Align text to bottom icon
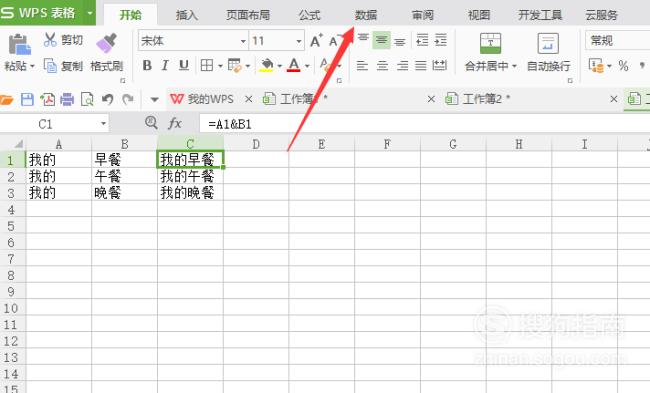This screenshot has height=393, width=650. [x=400, y=41]
